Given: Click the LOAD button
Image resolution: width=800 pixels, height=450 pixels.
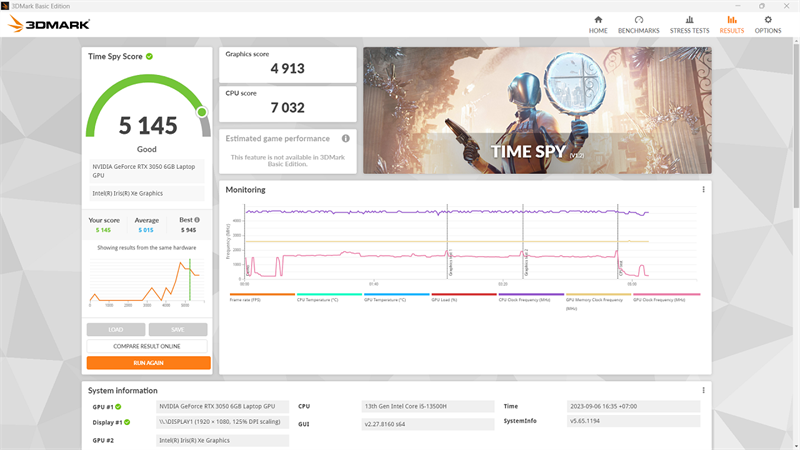Looking at the screenshot, I should pos(116,330).
